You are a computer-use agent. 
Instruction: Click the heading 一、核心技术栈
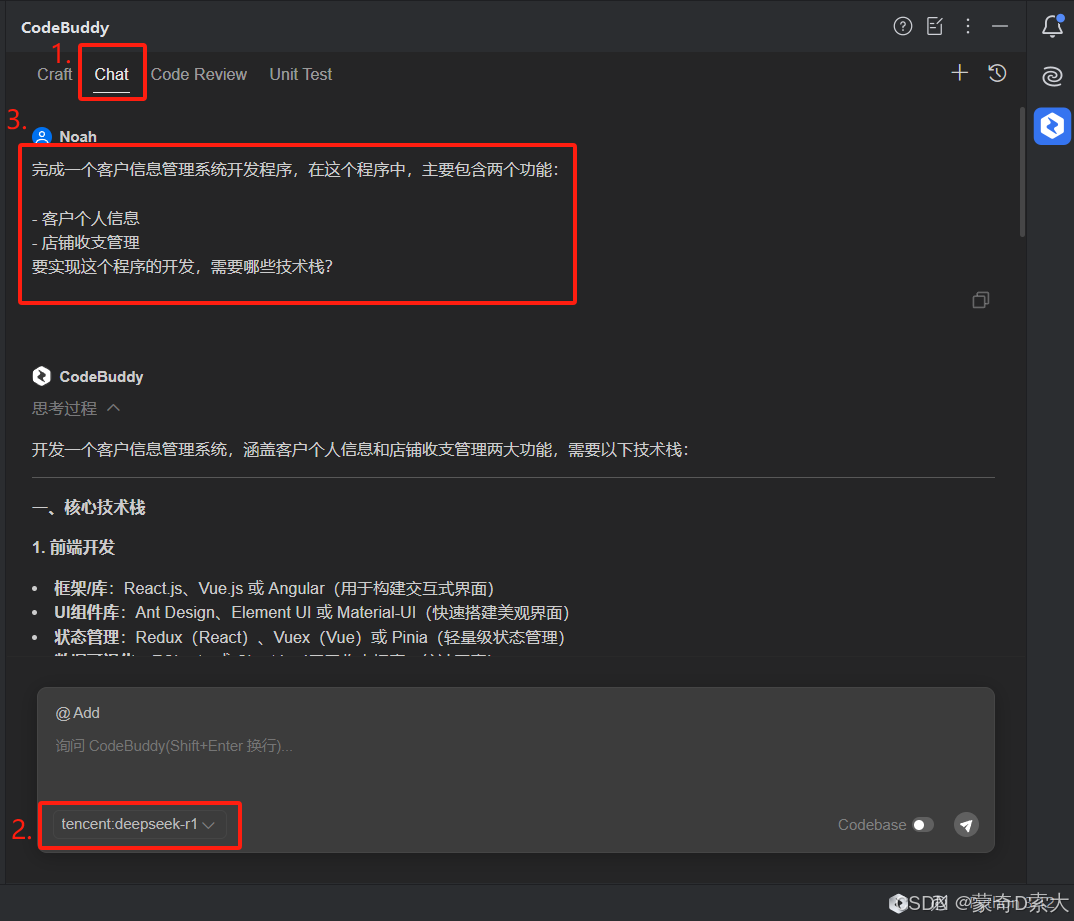(x=88, y=507)
